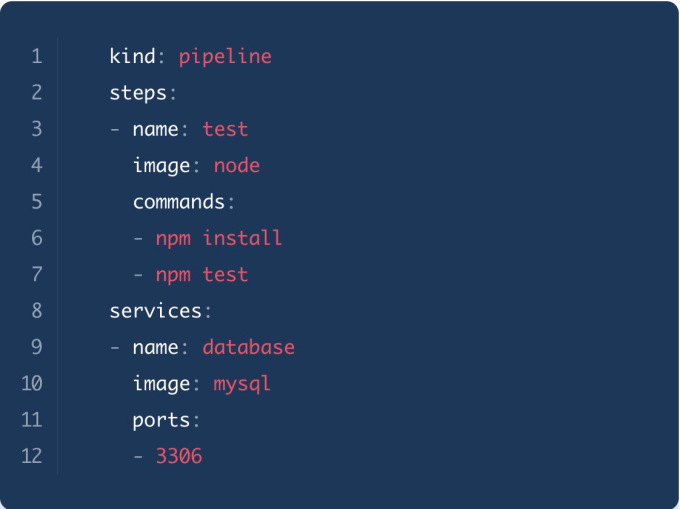The height and width of the screenshot is (509, 680).
Task: Click the 'npm test' command on line 7
Action: pos(202,275)
